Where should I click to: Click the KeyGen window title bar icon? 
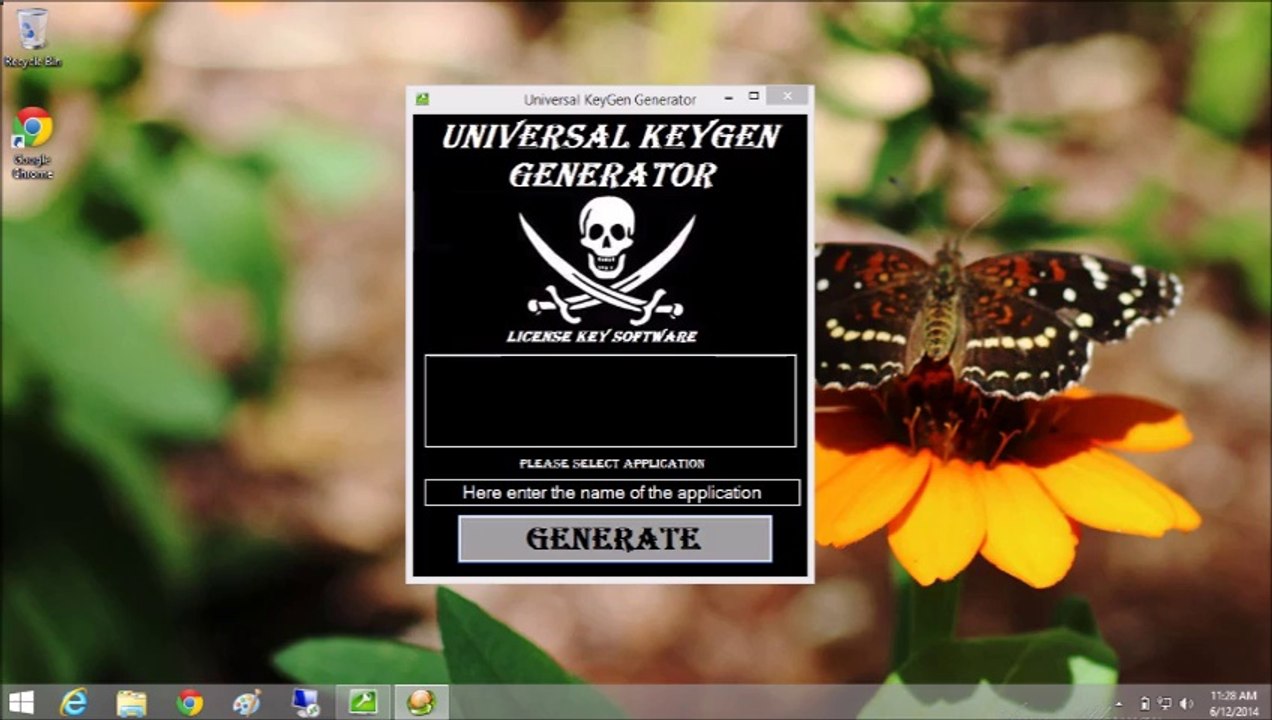click(423, 99)
